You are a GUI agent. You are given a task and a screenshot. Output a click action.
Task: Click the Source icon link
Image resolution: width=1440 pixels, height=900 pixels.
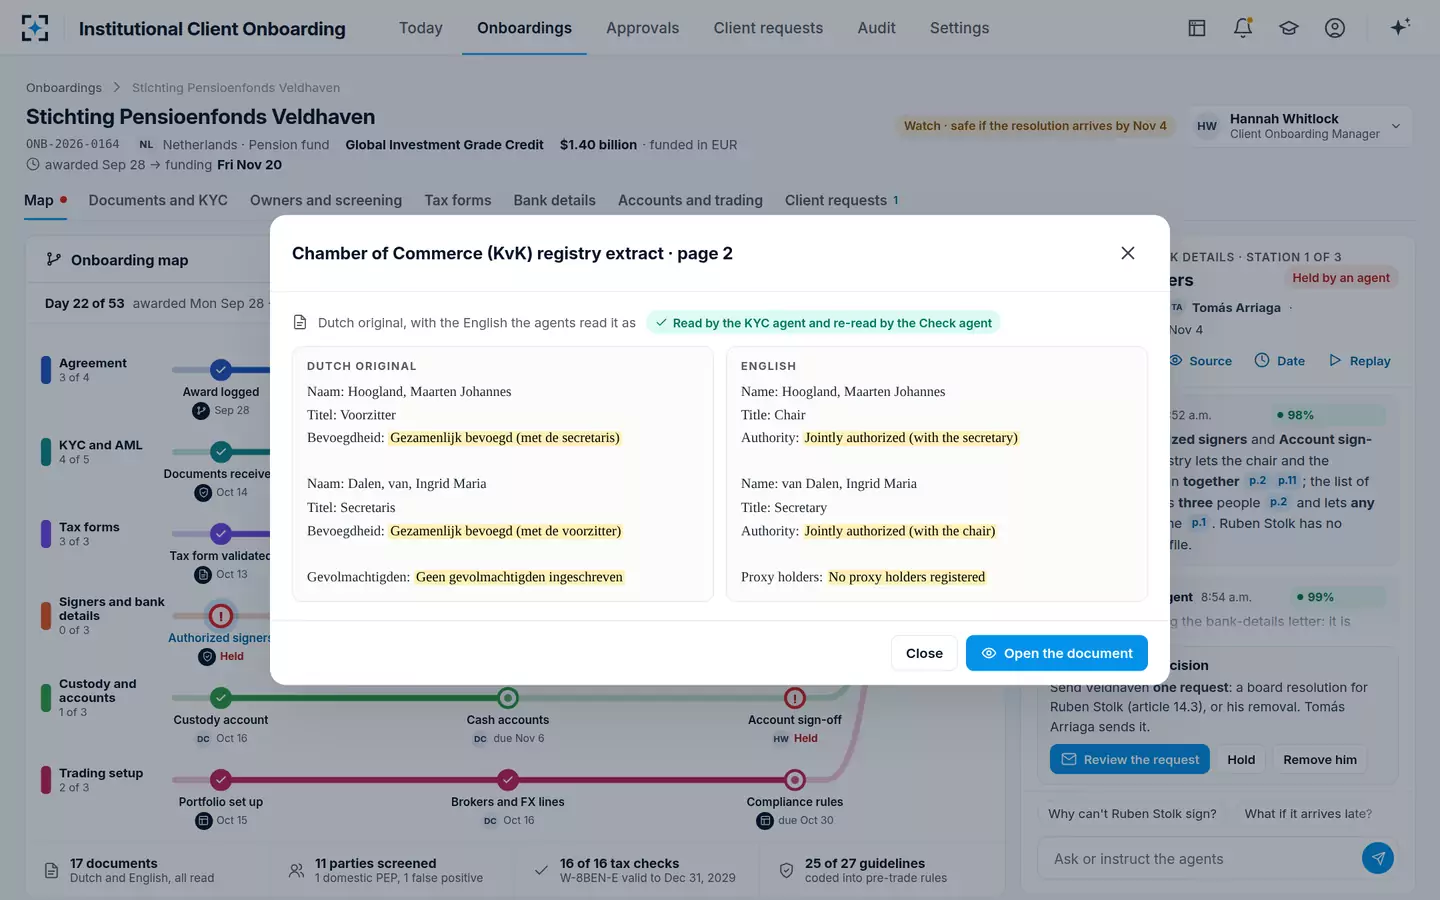click(1201, 361)
